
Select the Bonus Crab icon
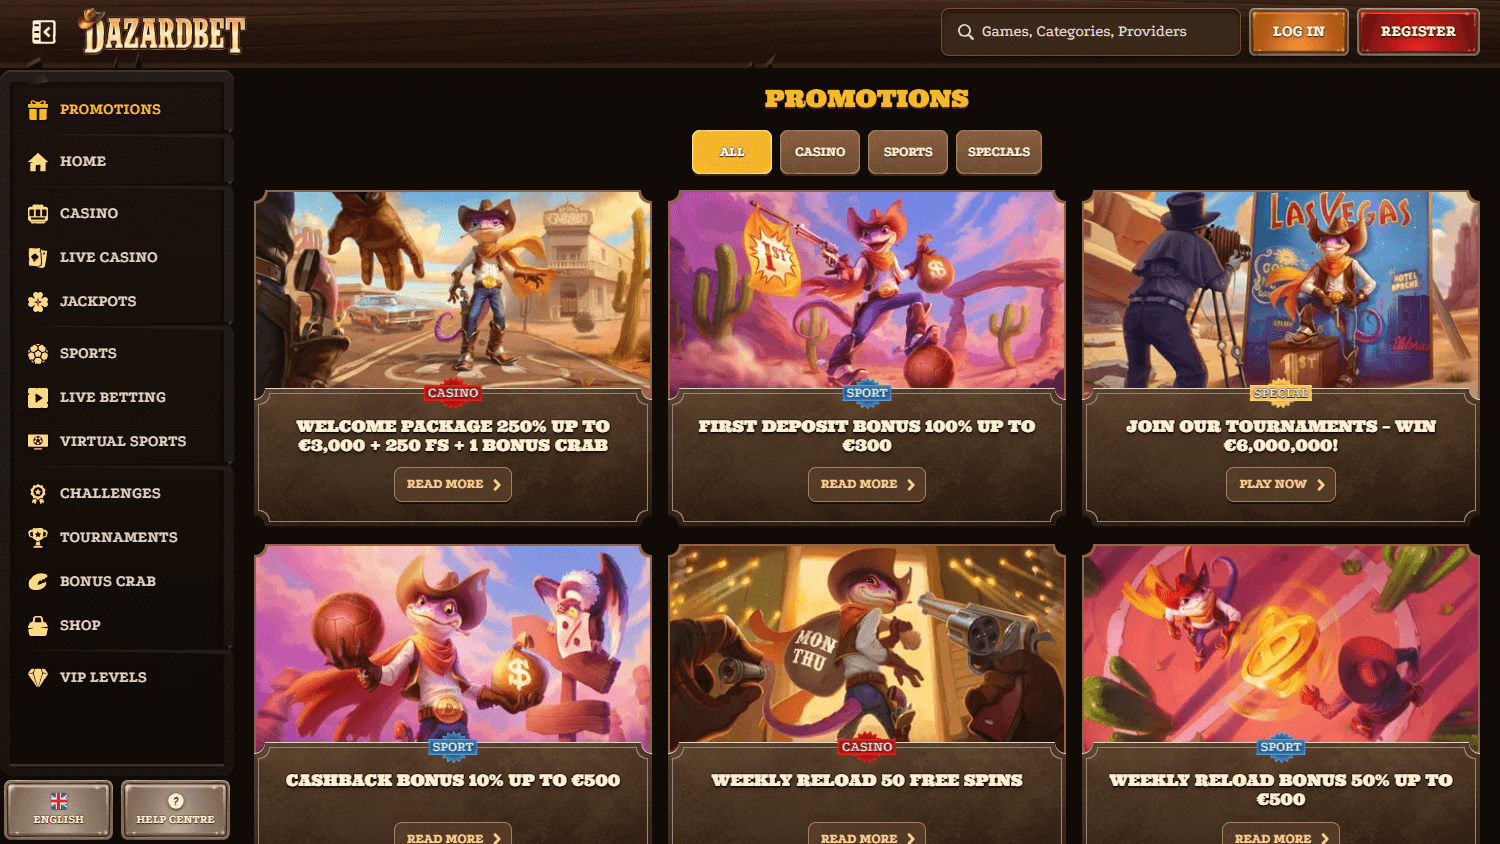38,582
